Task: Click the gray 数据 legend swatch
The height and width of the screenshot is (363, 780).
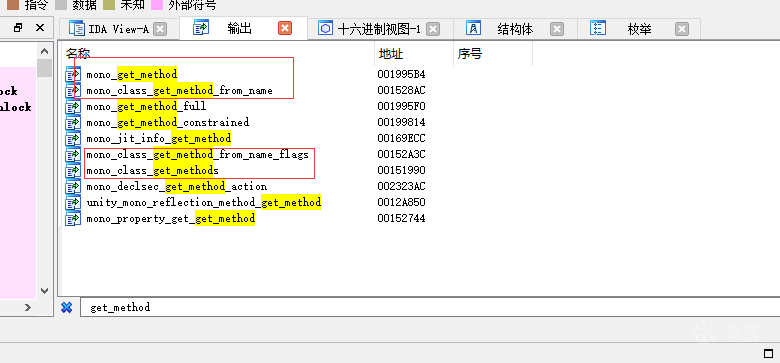Action: [x=61, y=5]
